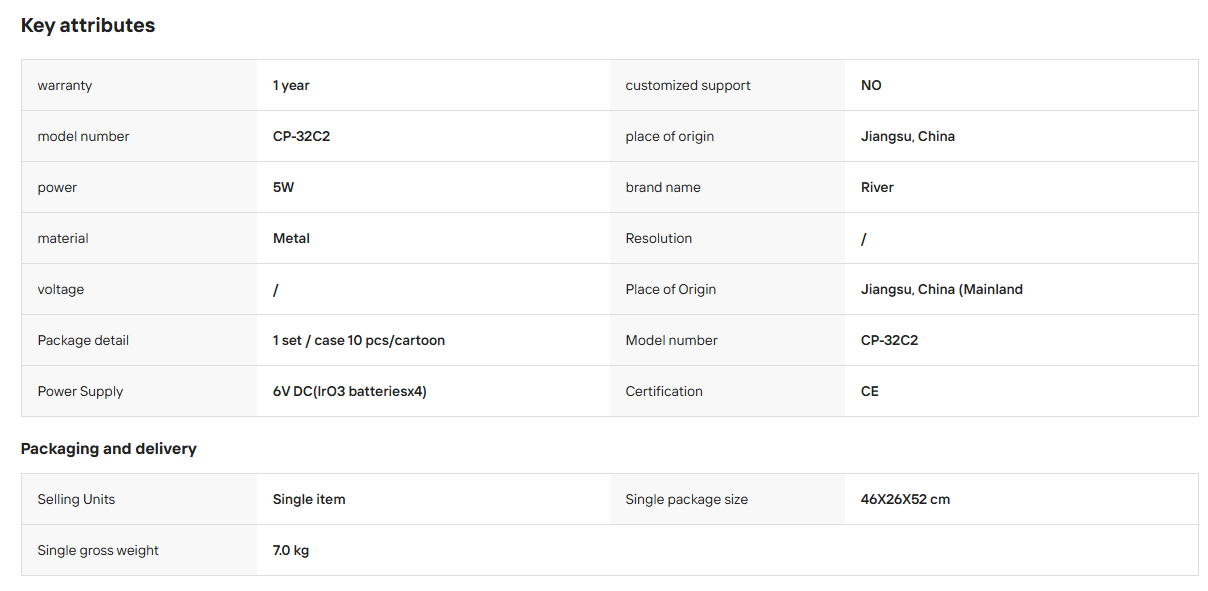This screenshot has height=591, width=1208.
Task: Select the Package detail value text
Action: click(358, 340)
